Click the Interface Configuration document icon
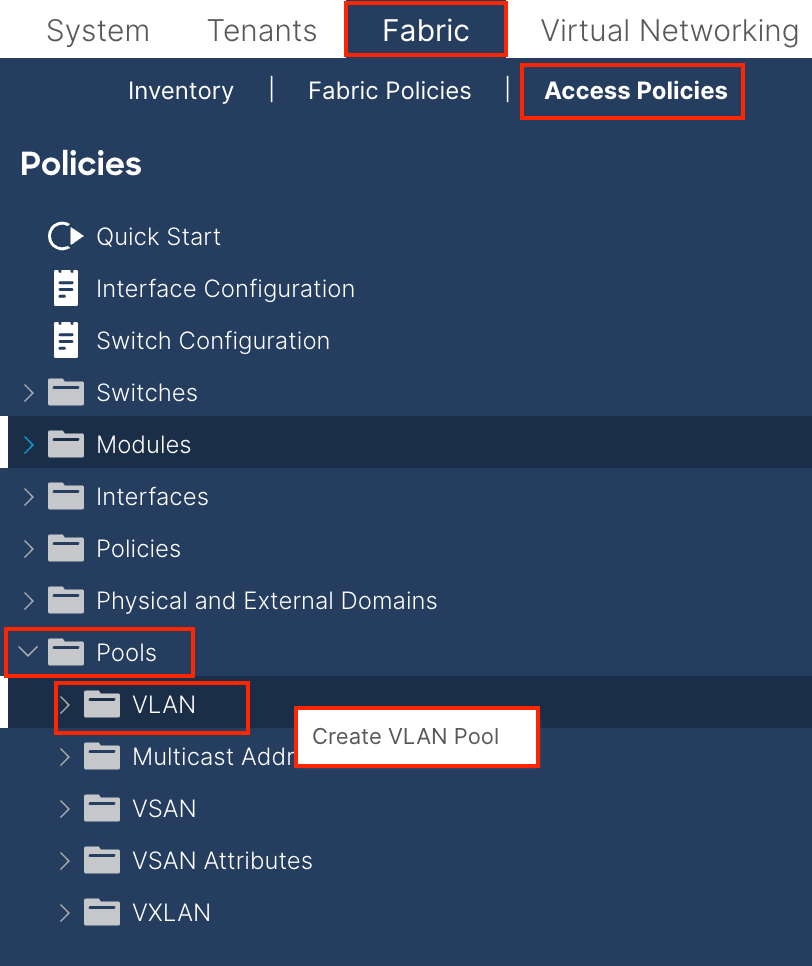The image size is (812, 966). 66,288
